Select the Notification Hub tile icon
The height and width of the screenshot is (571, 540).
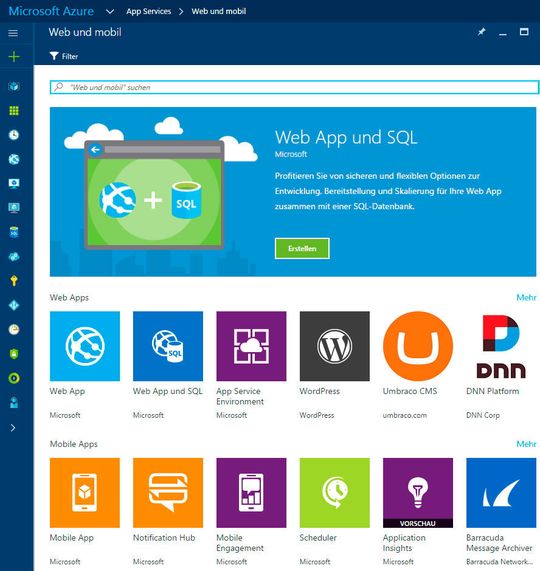click(168, 493)
